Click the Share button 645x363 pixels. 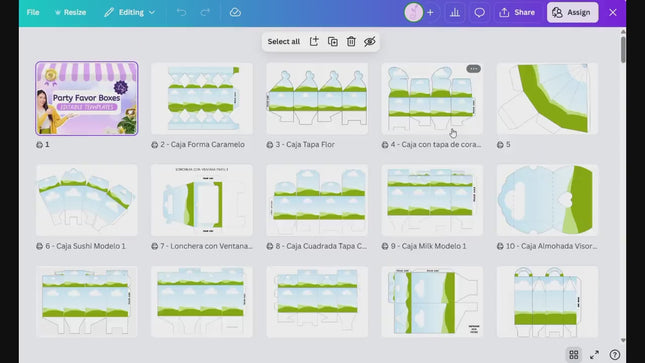point(517,12)
